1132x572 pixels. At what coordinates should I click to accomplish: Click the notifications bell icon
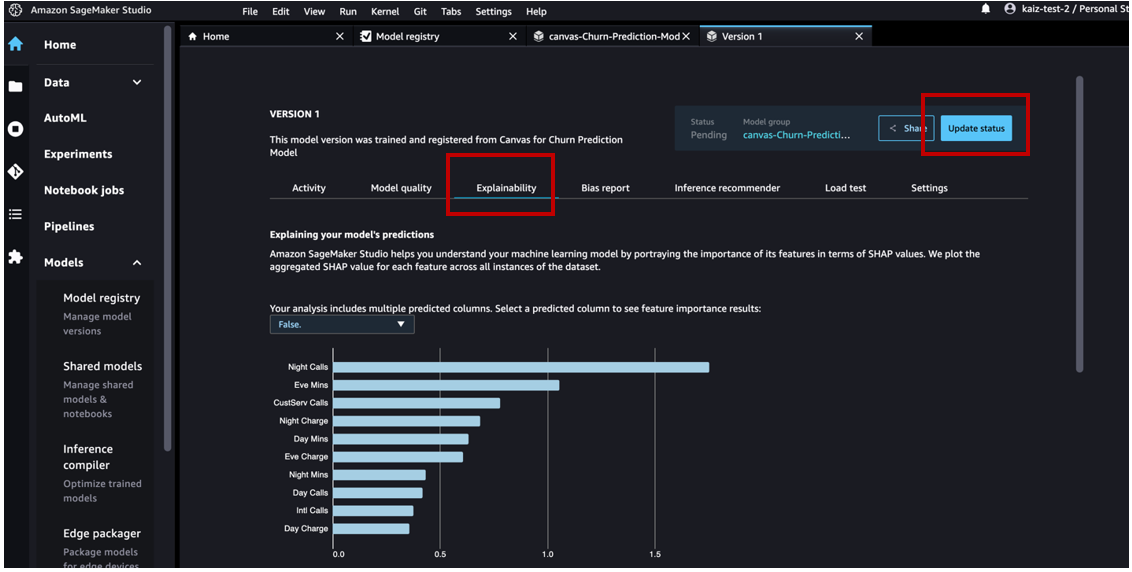point(985,9)
